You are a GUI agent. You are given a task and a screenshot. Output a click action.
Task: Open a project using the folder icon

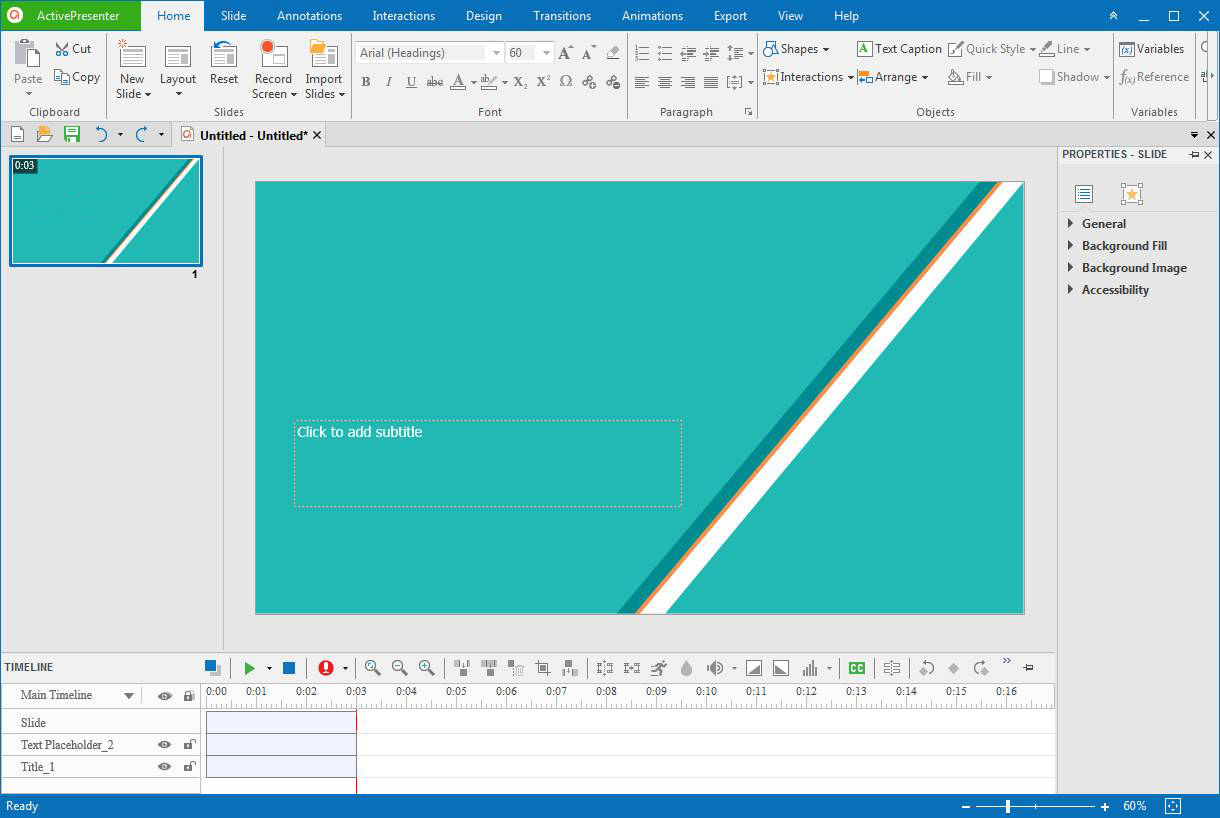44,135
